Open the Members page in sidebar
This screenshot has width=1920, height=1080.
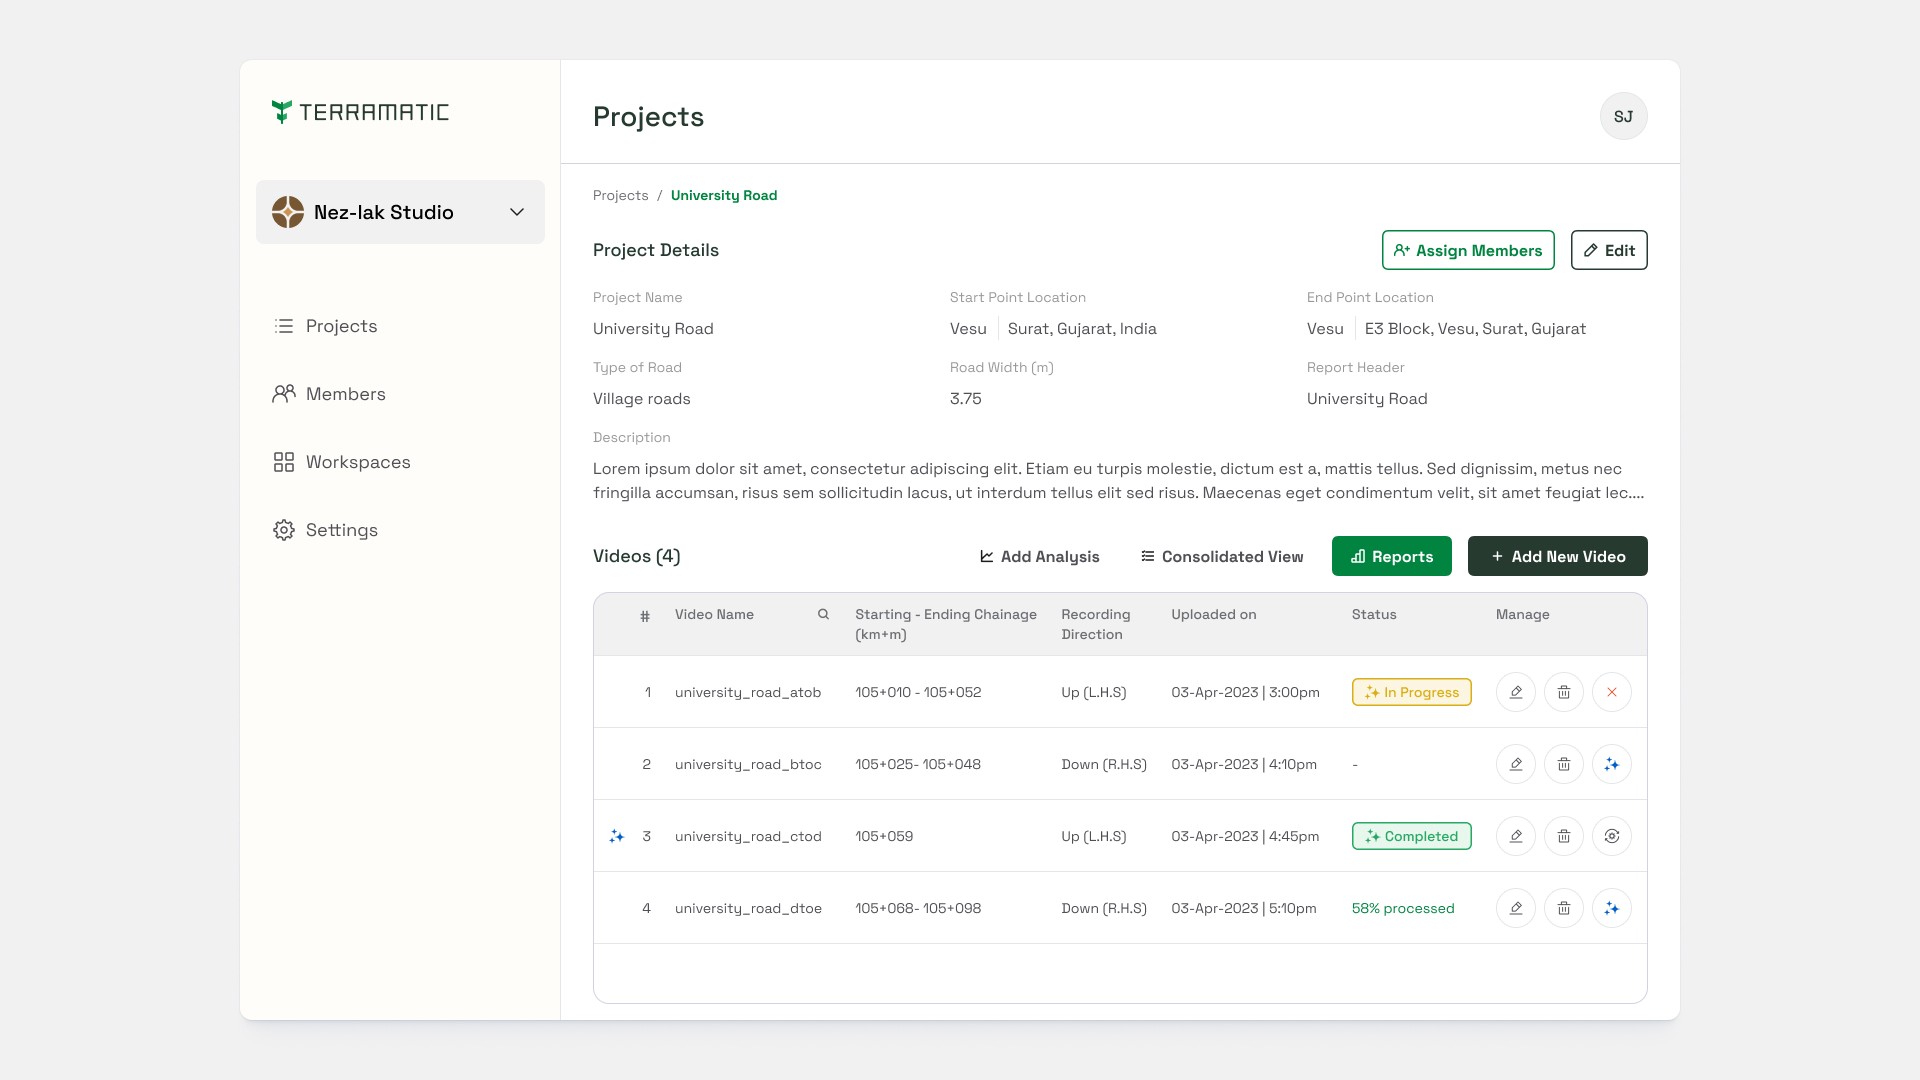click(330, 394)
